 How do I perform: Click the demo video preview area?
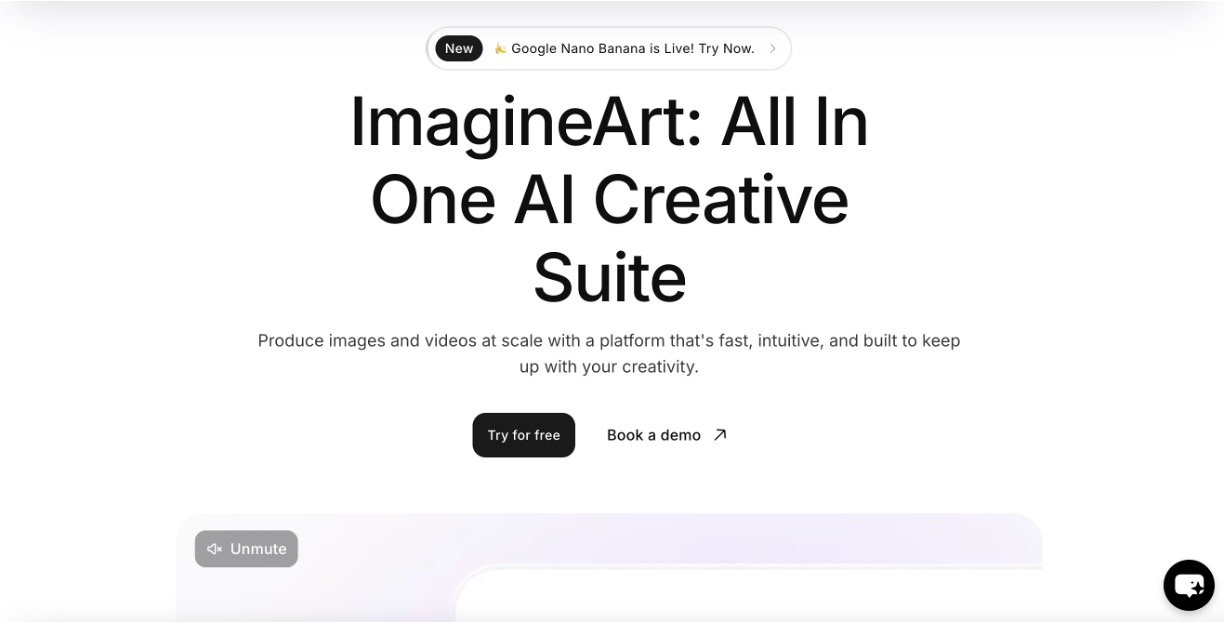pyautogui.click(x=610, y=567)
